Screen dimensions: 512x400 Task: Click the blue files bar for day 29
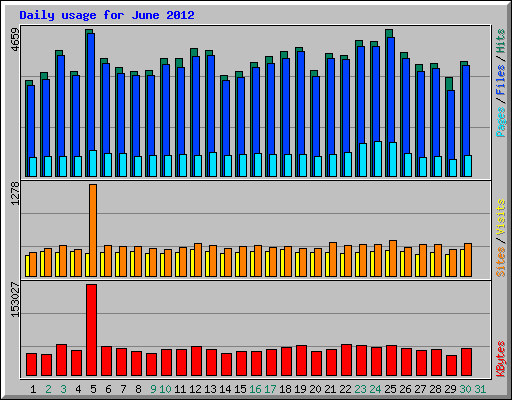pos(451,125)
